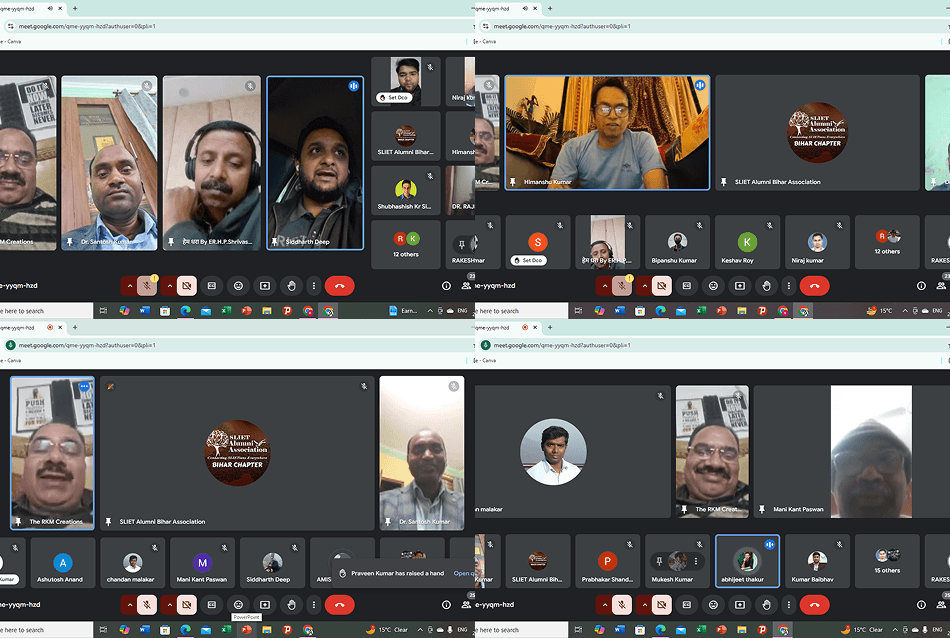Select the Meet browser tab in top-left window
Image resolution: width=950 pixels, height=638 pixels.
tap(32, 8)
